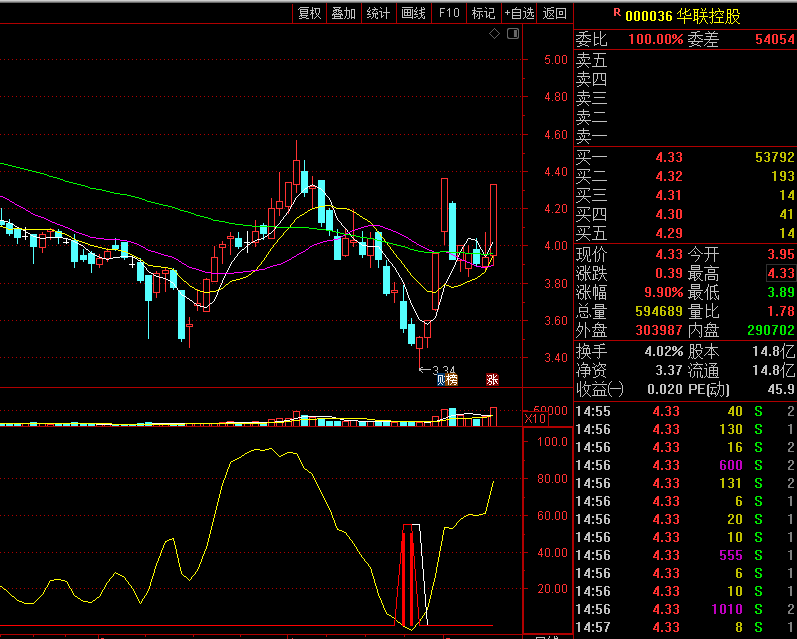The width and height of the screenshot is (797, 639).
Task: Click the 总量 594689 value
Action: pos(659,311)
